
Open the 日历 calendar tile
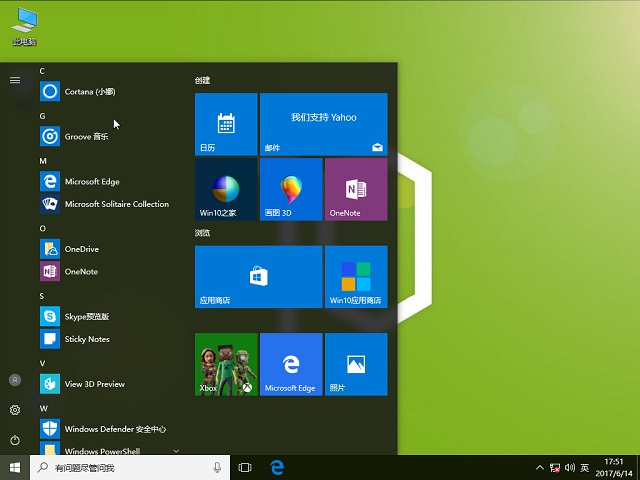tap(226, 124)
